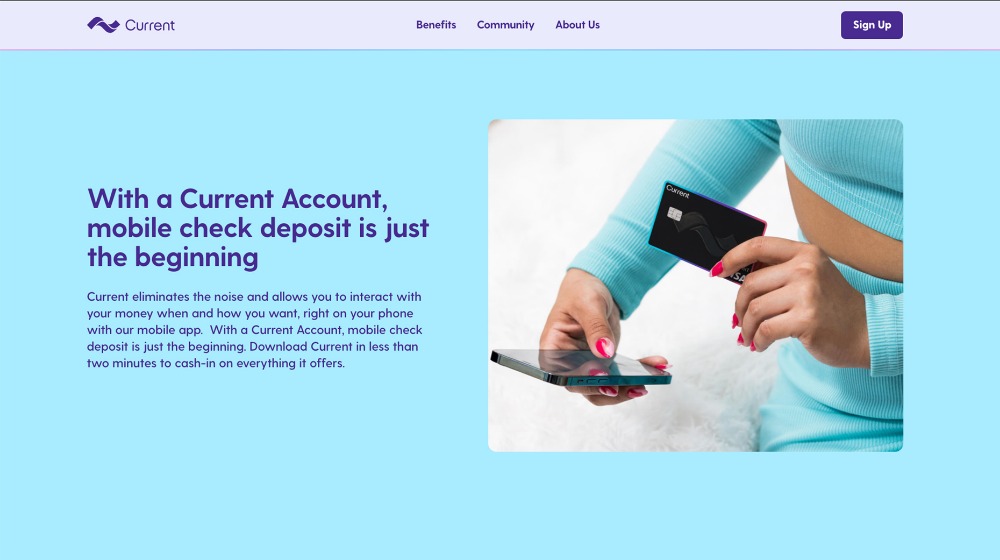This screenshot has width=1000, height=560.
Task: Click the Current wave logo icon
Action: (x=103, y=25)
